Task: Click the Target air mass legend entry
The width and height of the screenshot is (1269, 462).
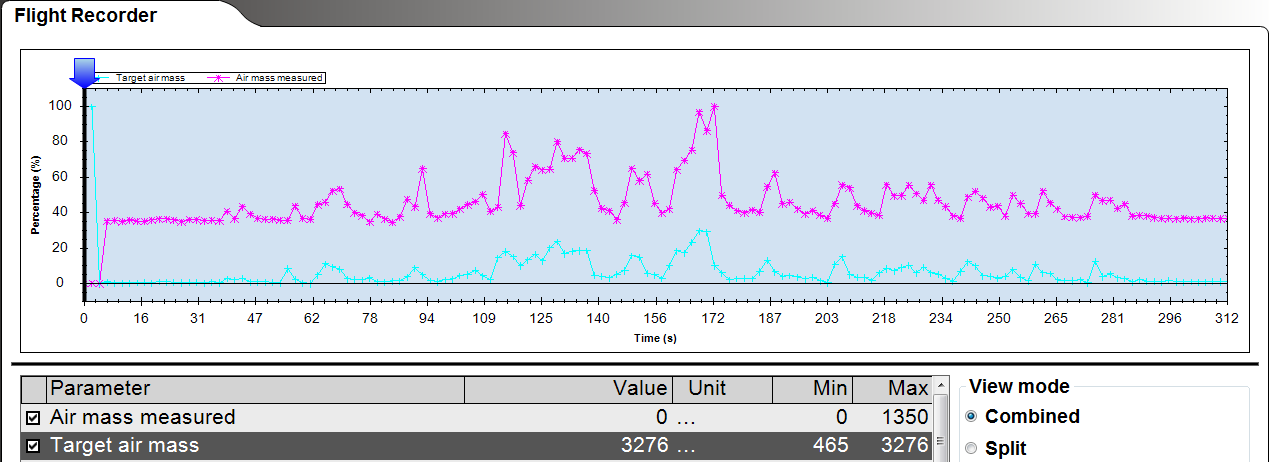Action: (x=150, y=77)
